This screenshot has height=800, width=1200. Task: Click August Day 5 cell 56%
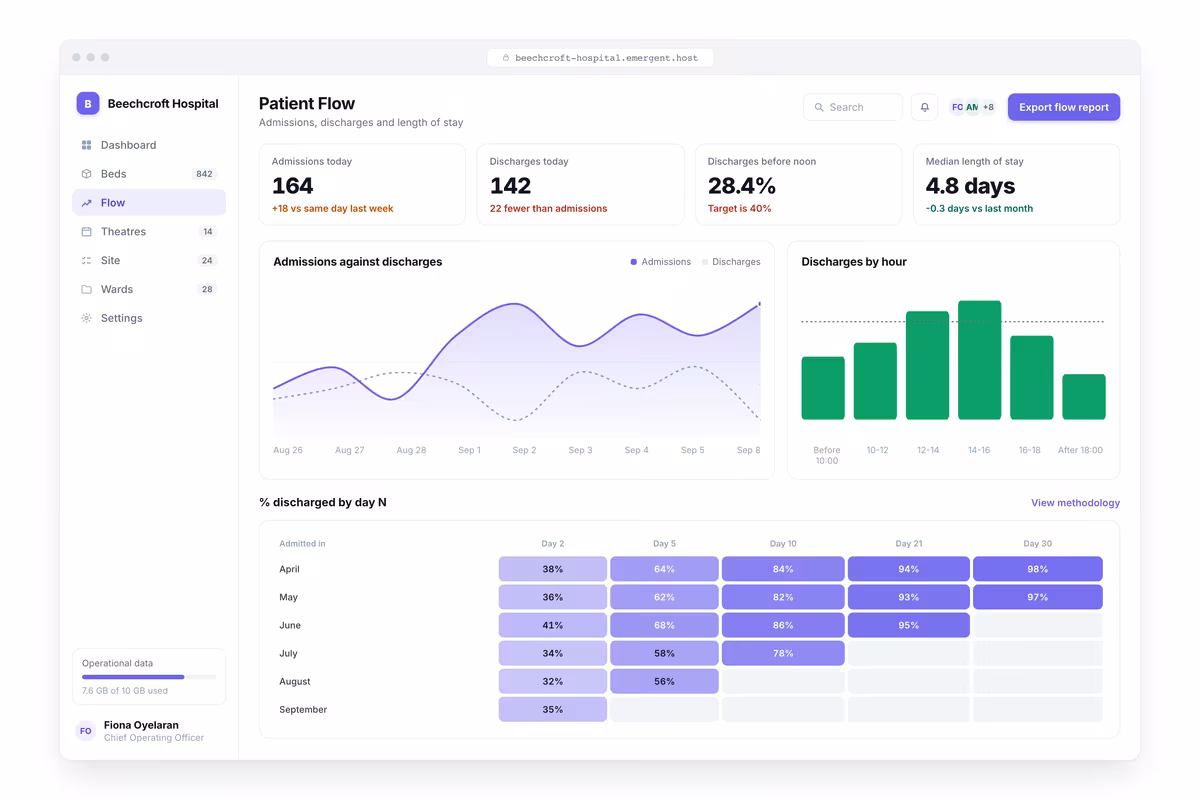click(x=664, y=681)
